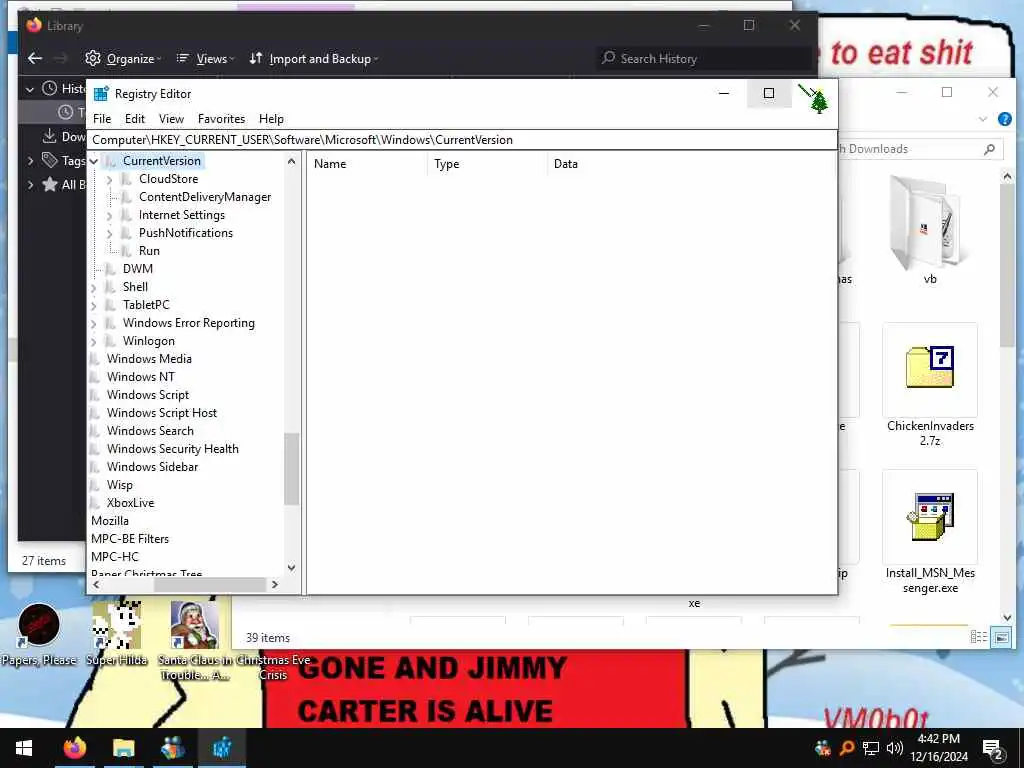Select the Windows Search key
This screenshot has height=768, width=1024.
[x=150, y=431]
